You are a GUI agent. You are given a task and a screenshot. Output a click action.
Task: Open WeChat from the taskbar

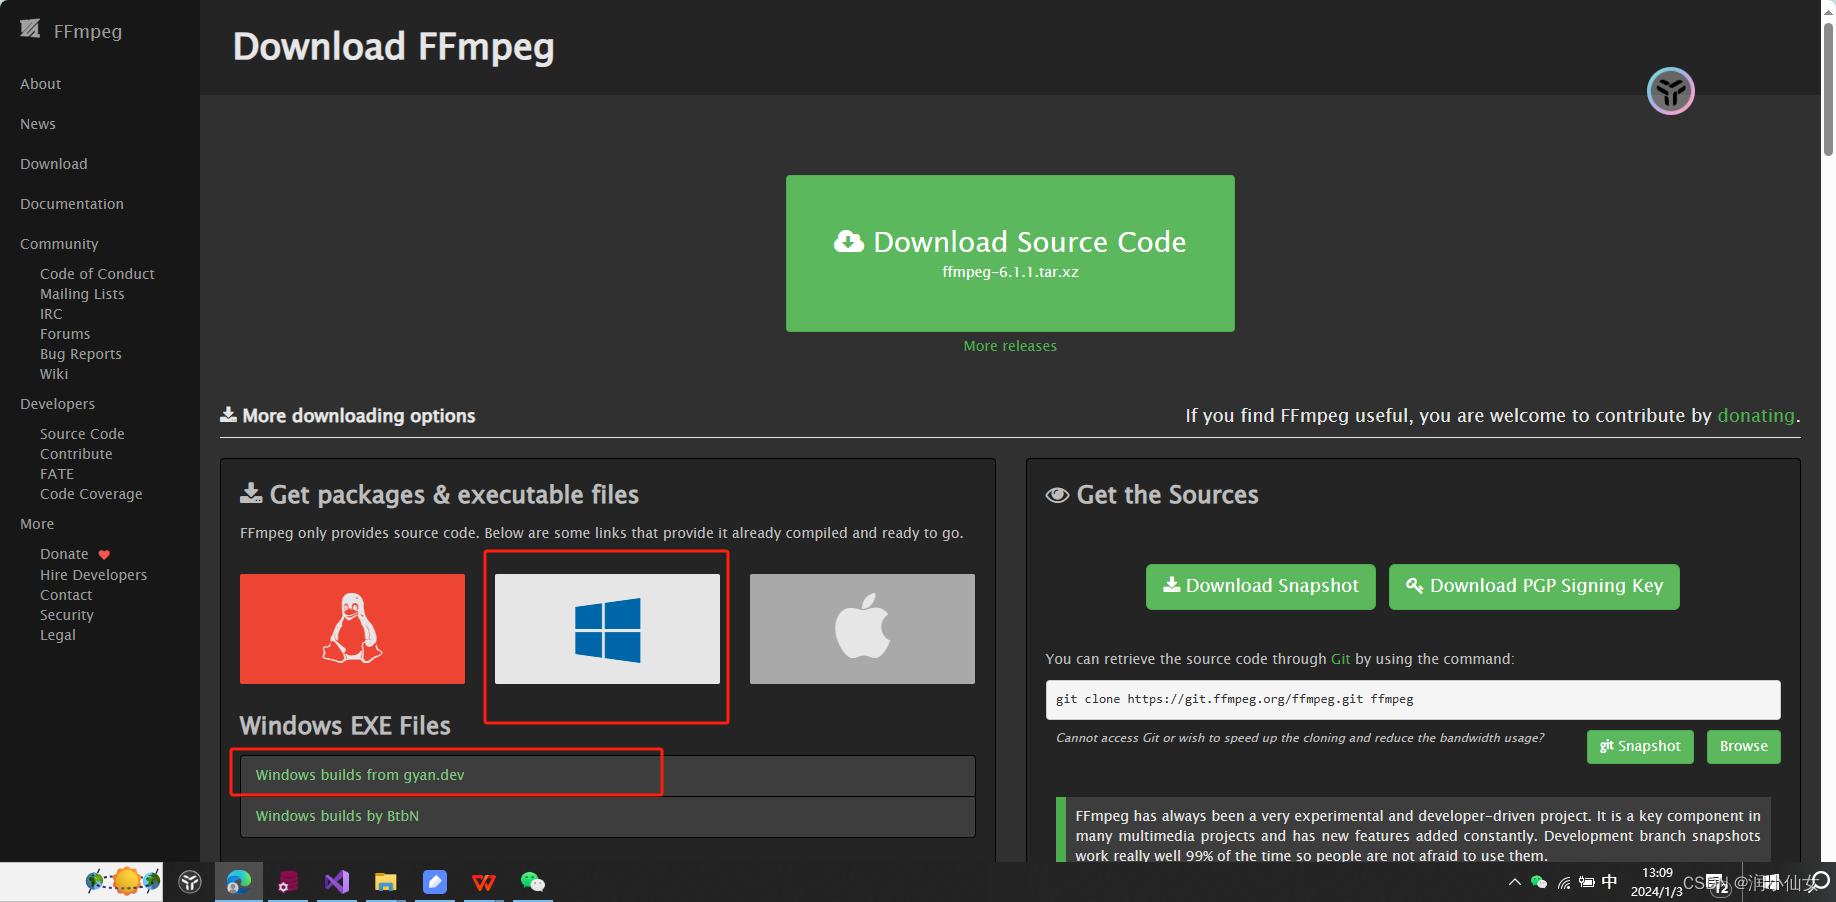533,882
